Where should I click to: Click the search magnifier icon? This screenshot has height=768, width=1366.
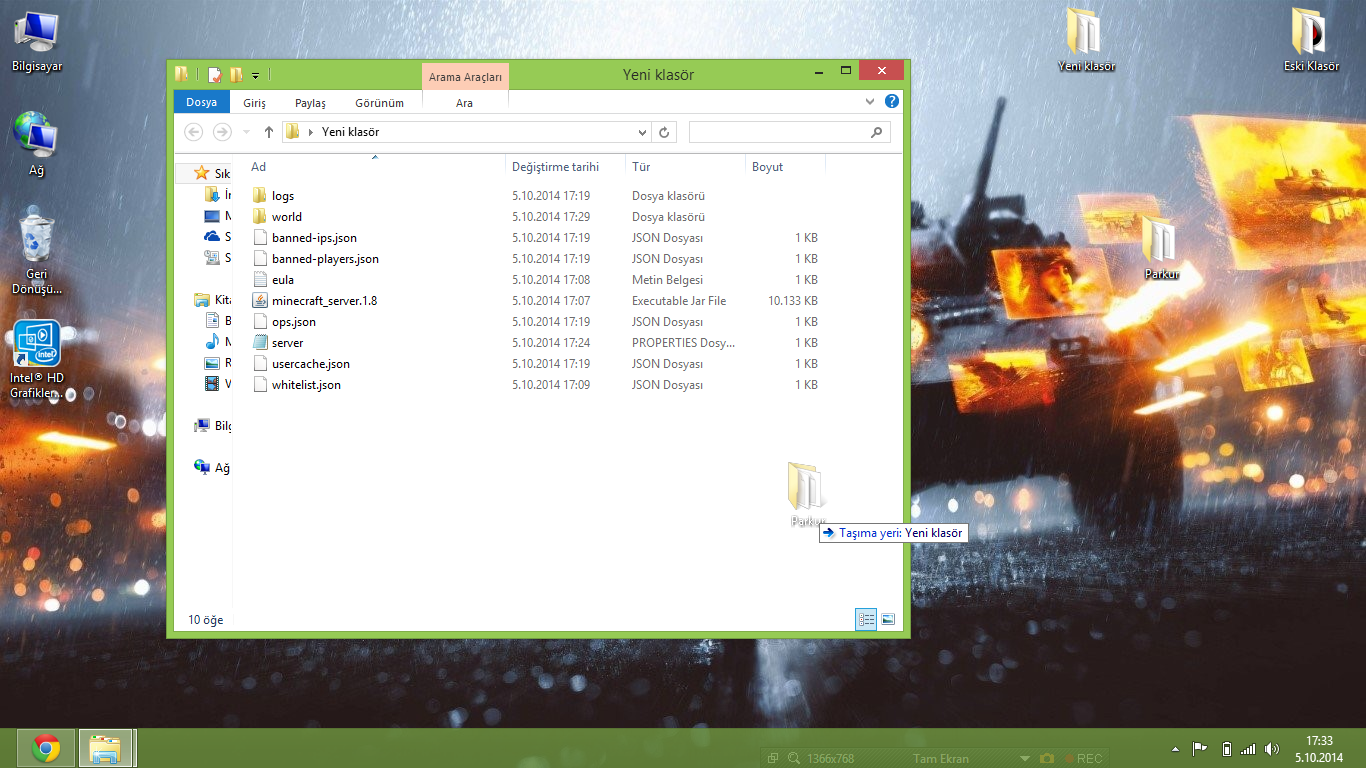(876, 132)
